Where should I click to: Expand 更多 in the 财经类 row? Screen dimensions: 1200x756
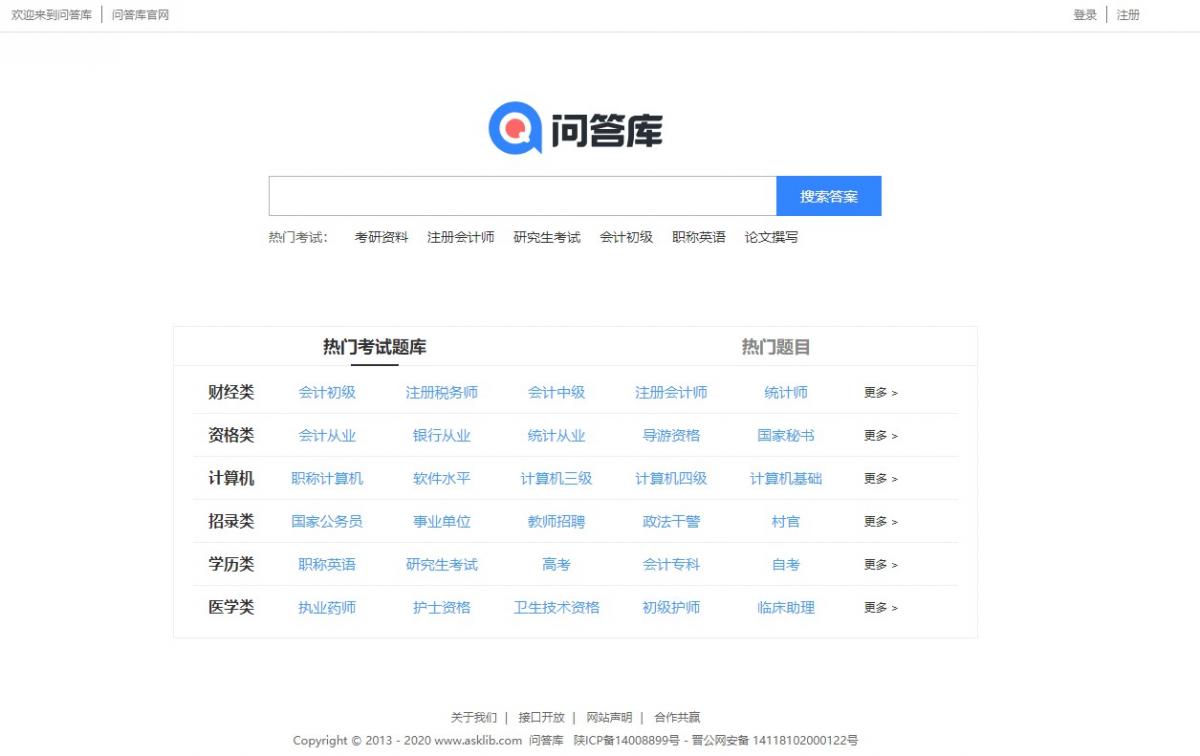pos(880,393)
